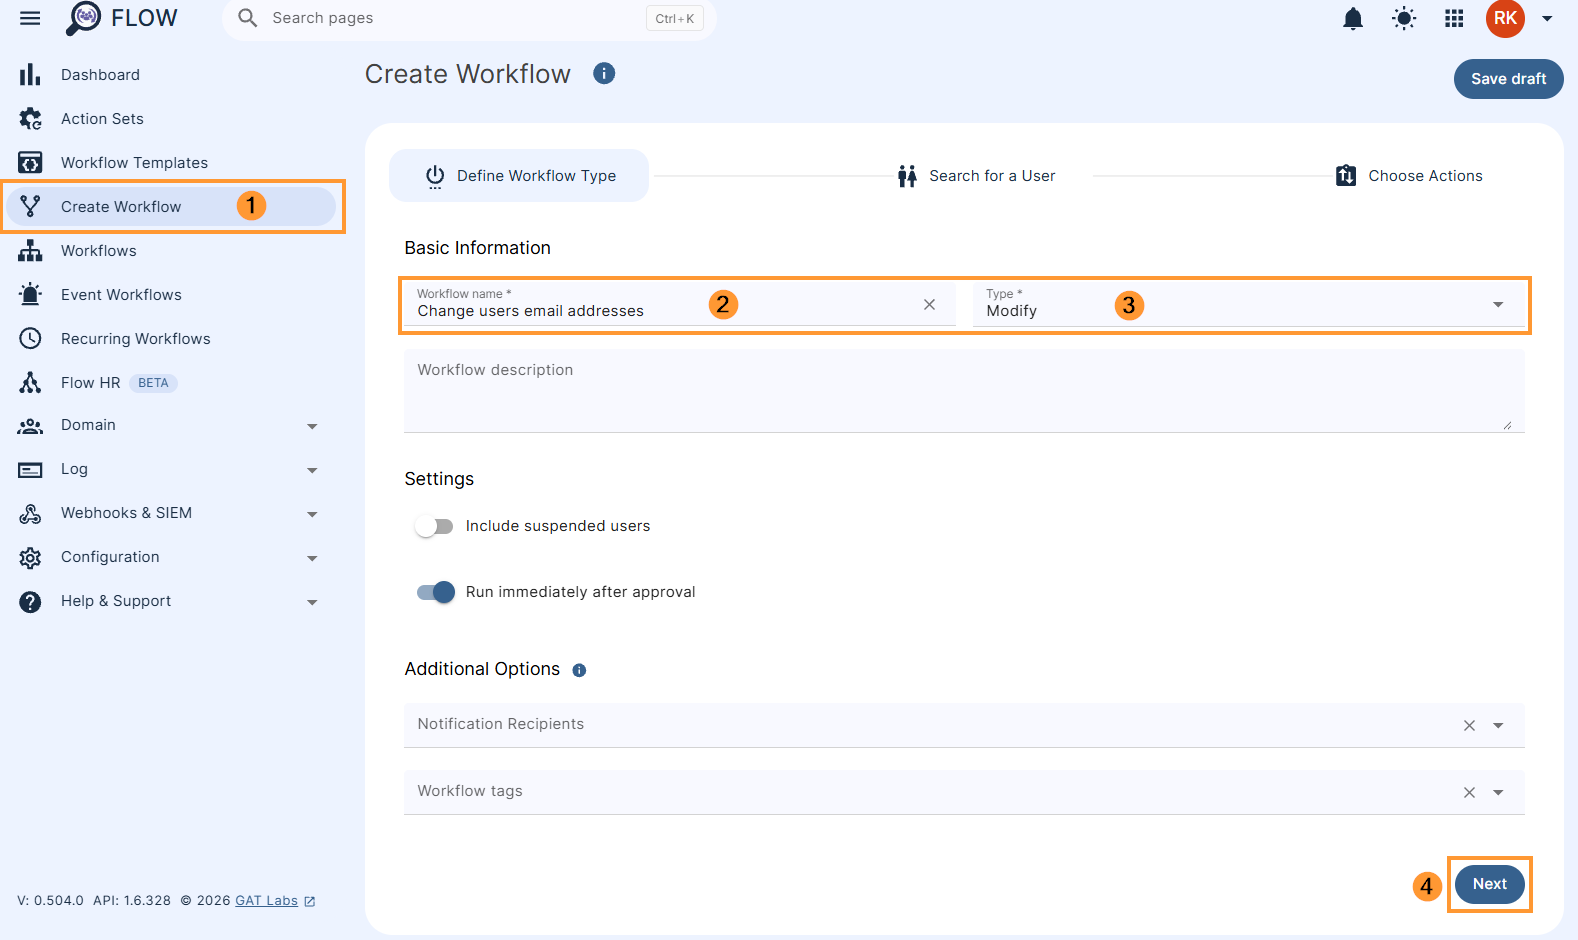Click the Create Workflow branch icon
Viewport: 1578px width, 940px height.
pos(30,207)
